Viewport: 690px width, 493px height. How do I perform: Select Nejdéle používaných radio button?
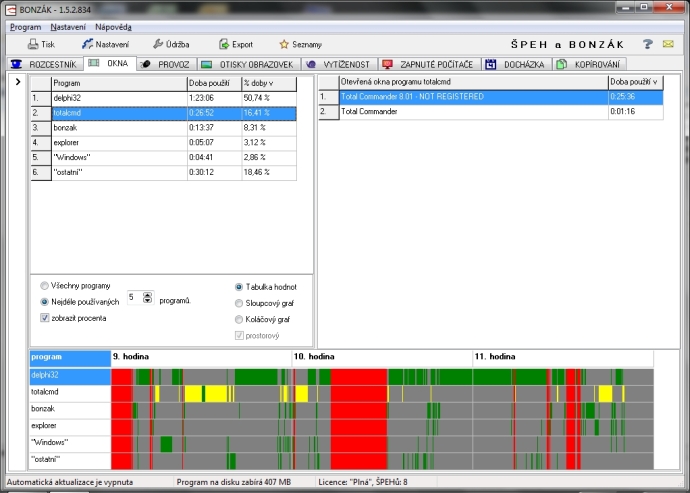[x=44, y=302]
